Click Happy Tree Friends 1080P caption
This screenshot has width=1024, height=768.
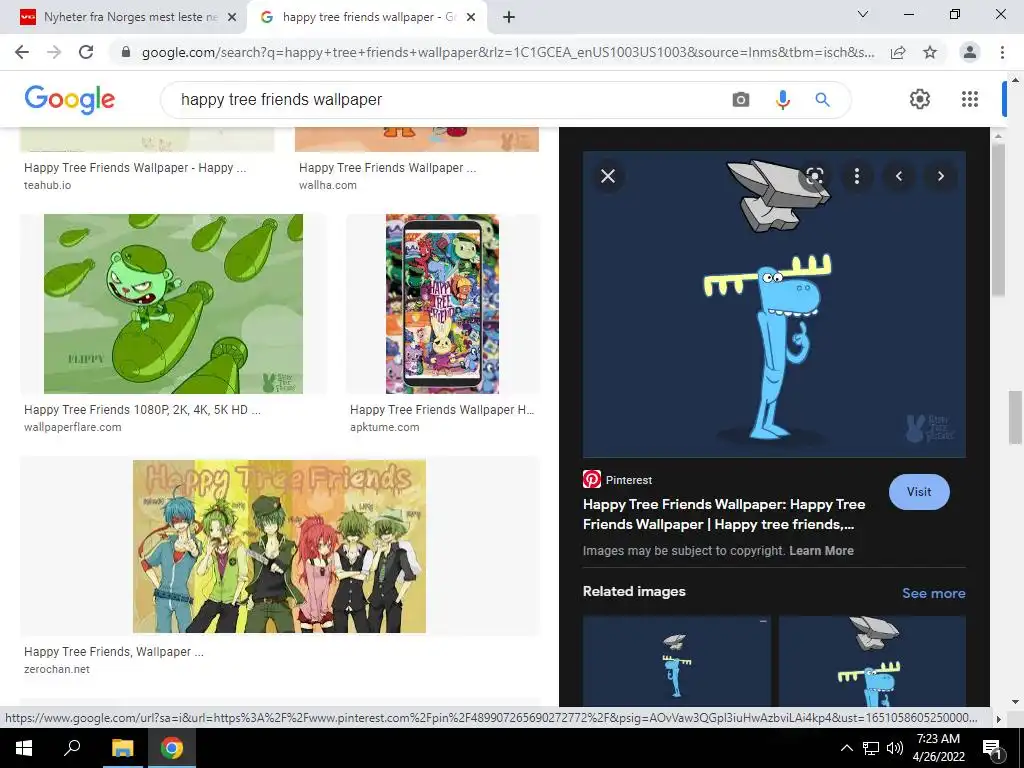142,409
